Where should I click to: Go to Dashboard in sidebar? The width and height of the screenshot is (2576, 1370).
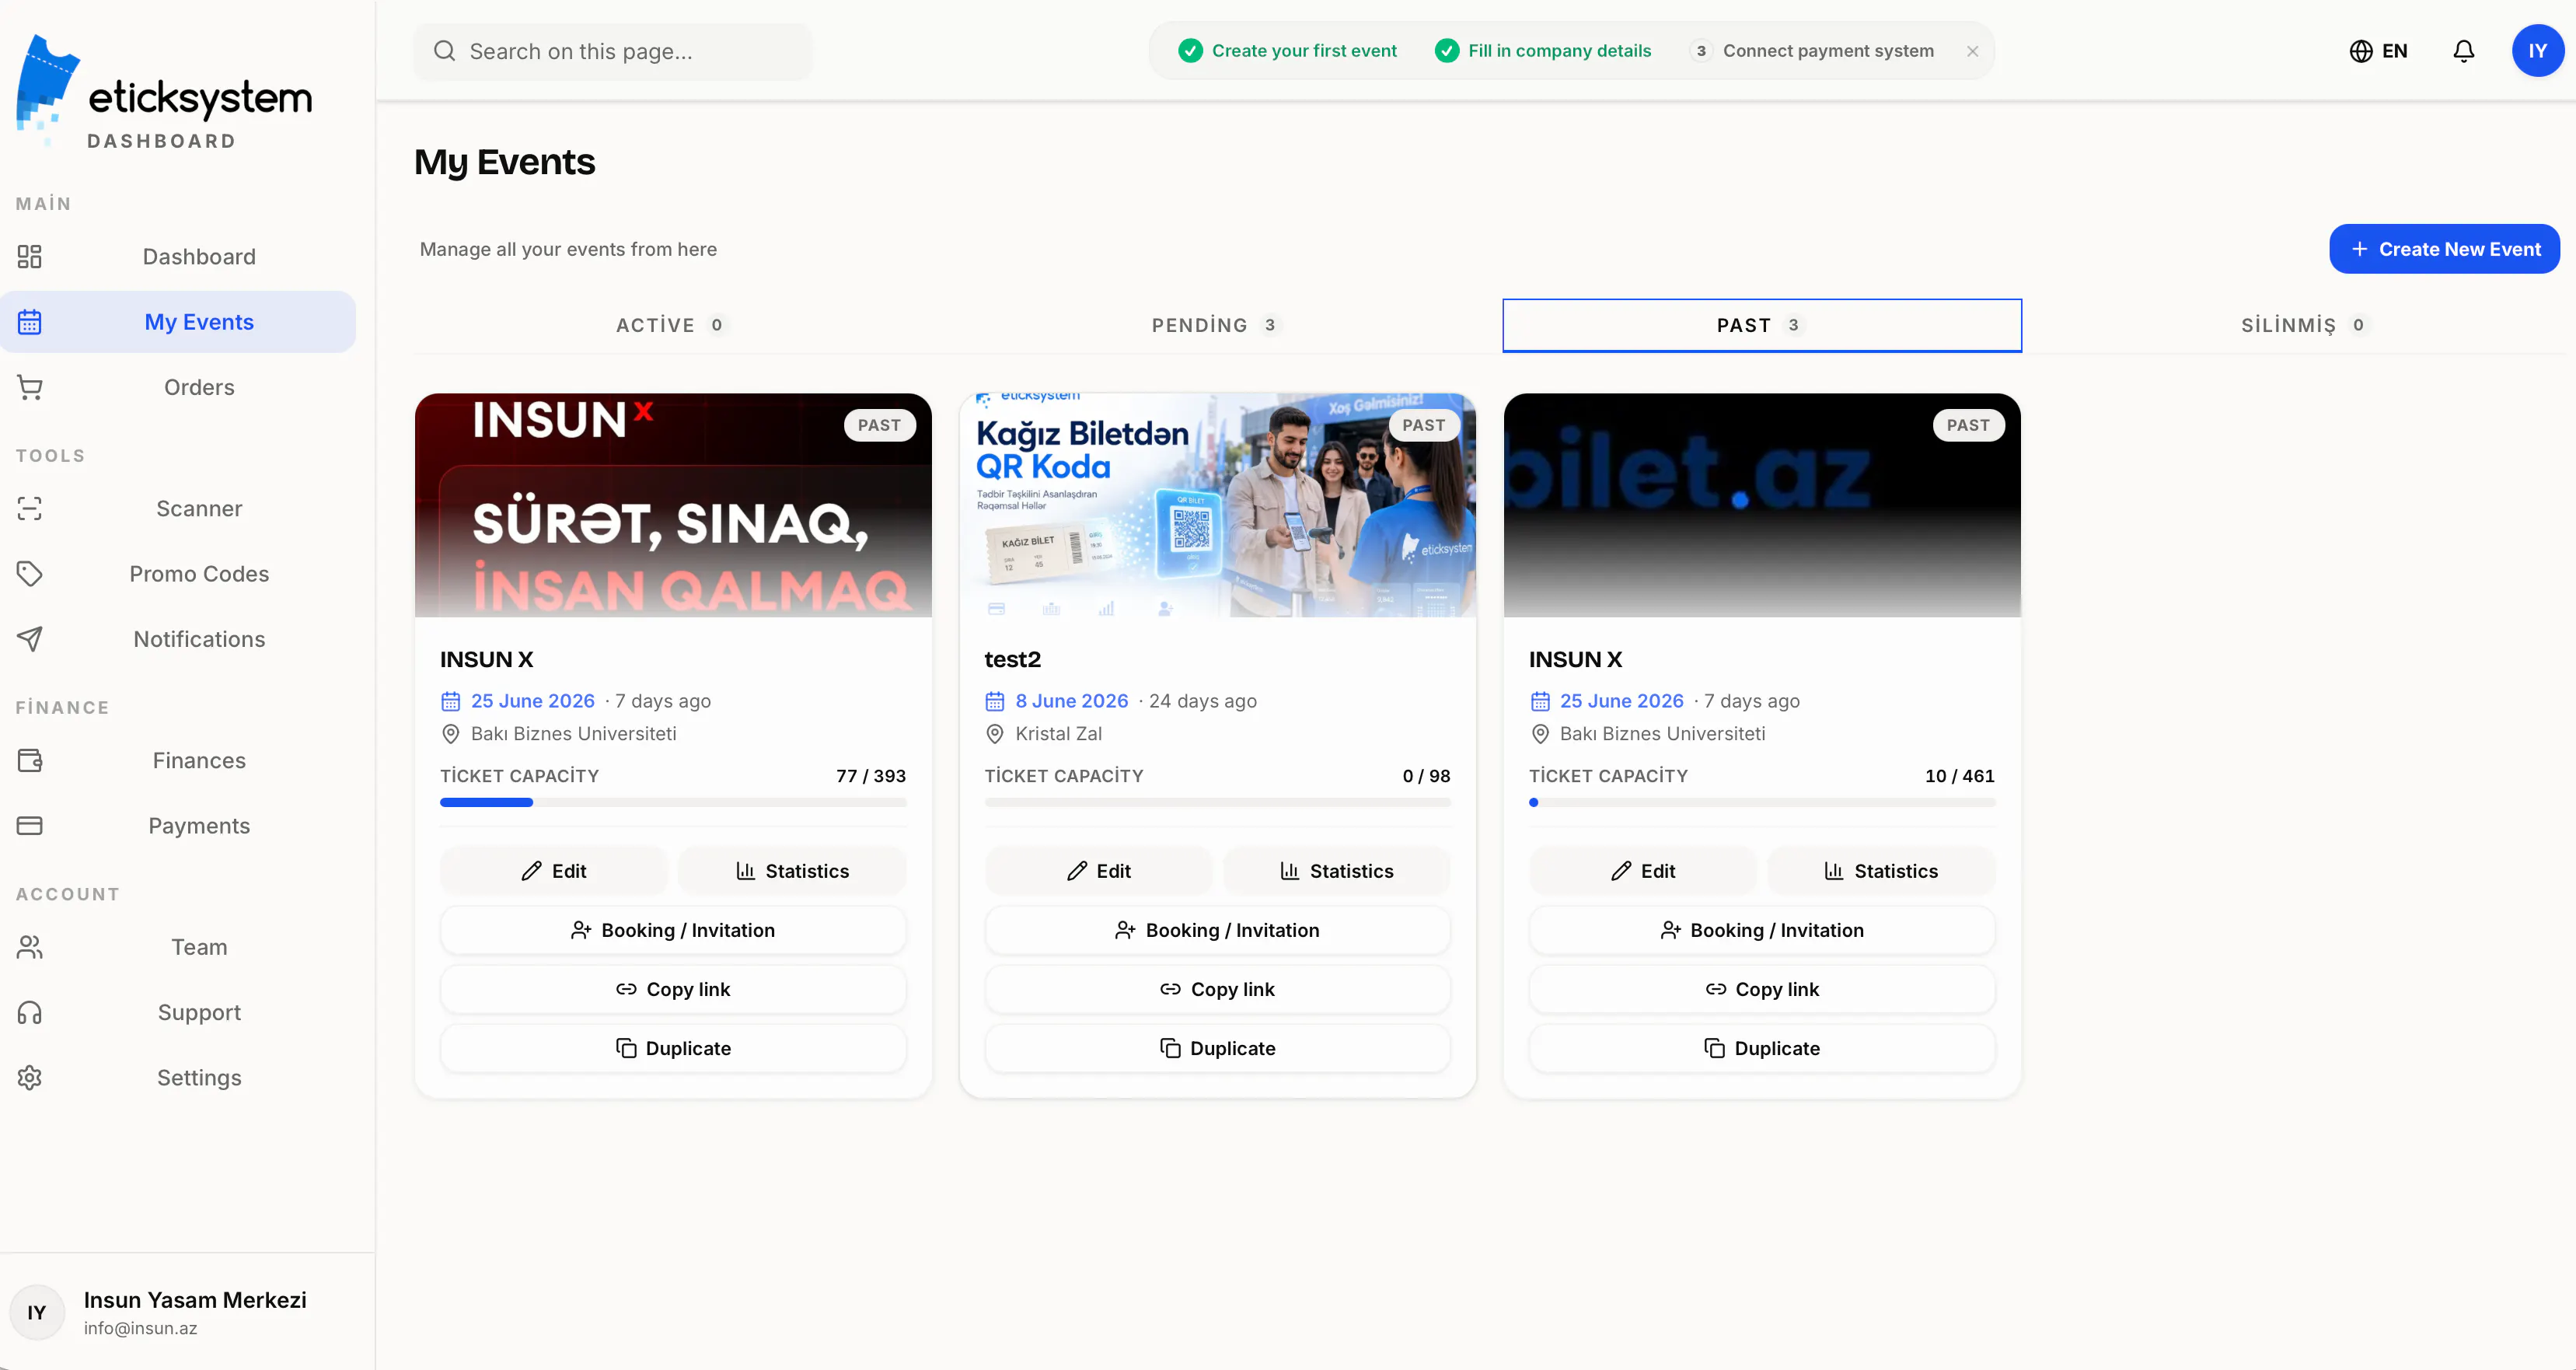(x=178, y=257)
